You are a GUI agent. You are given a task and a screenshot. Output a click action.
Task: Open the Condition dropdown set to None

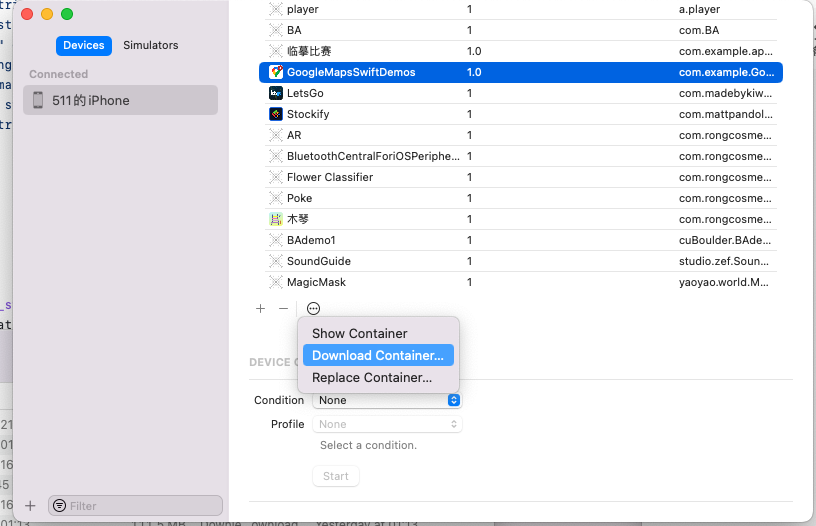(x=387, y=400)
